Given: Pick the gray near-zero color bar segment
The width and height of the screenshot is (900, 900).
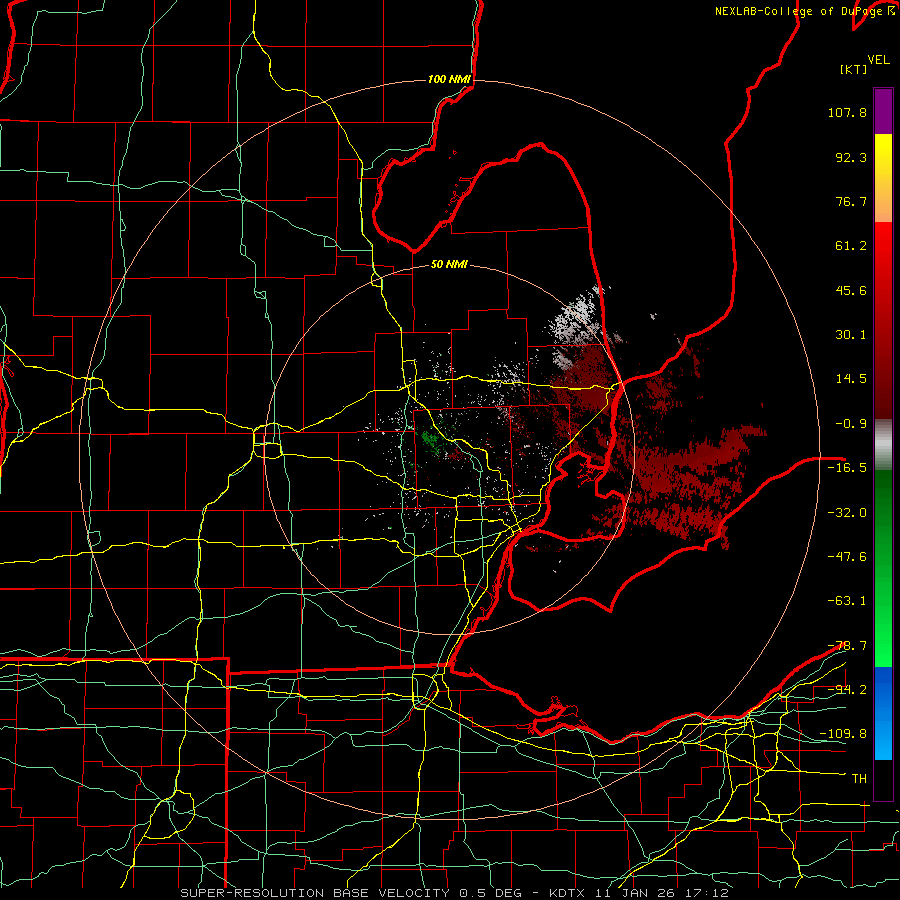Looking at the screenshot, I should tap(883, 445).
